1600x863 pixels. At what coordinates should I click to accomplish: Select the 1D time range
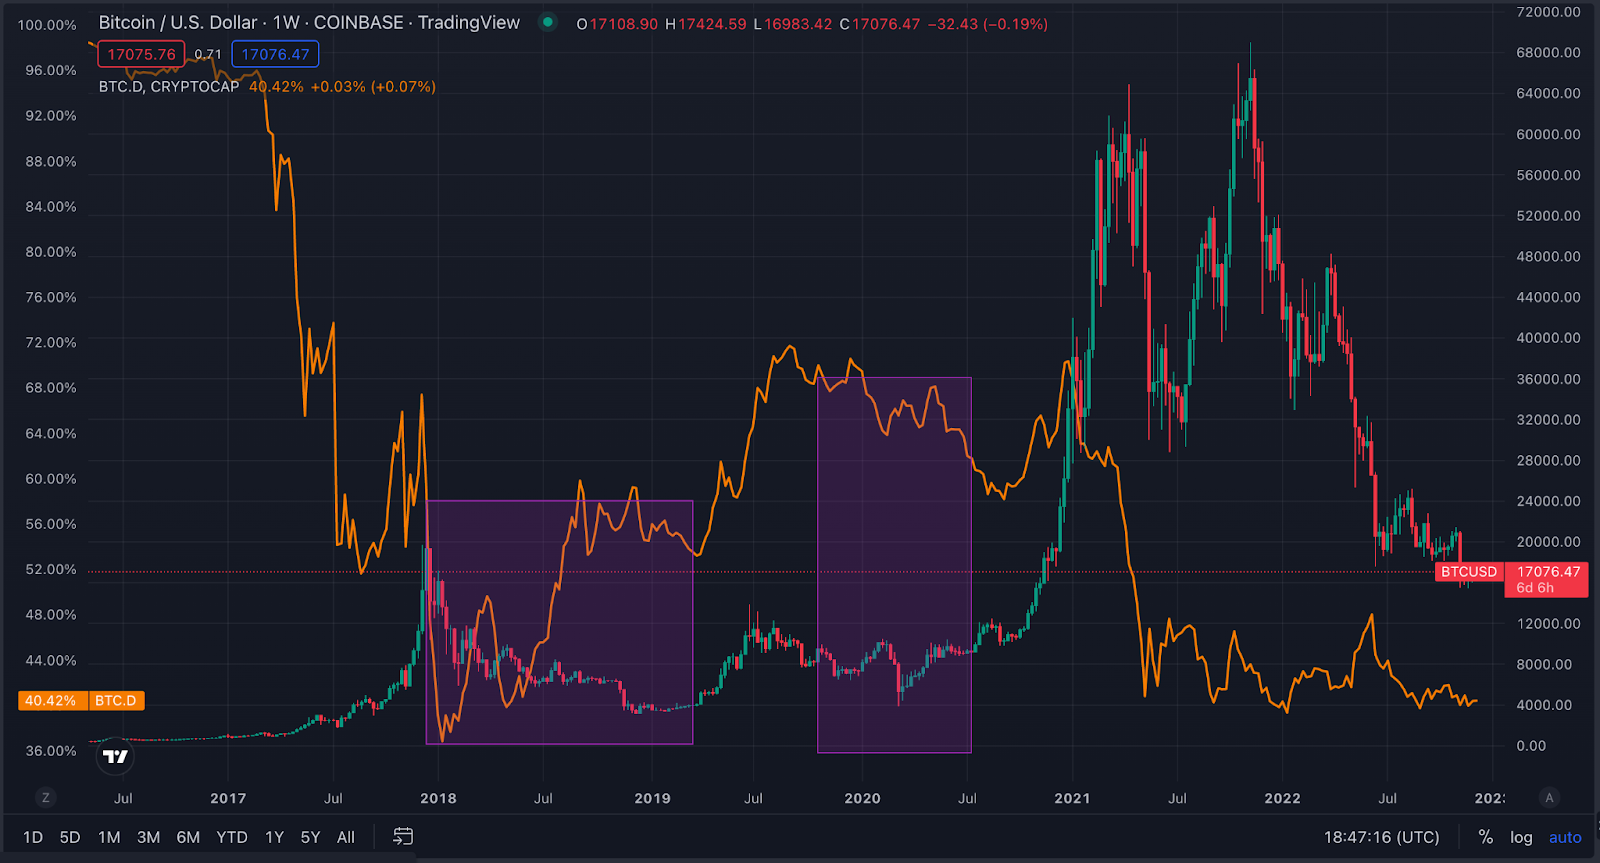(x=33, y=838)
